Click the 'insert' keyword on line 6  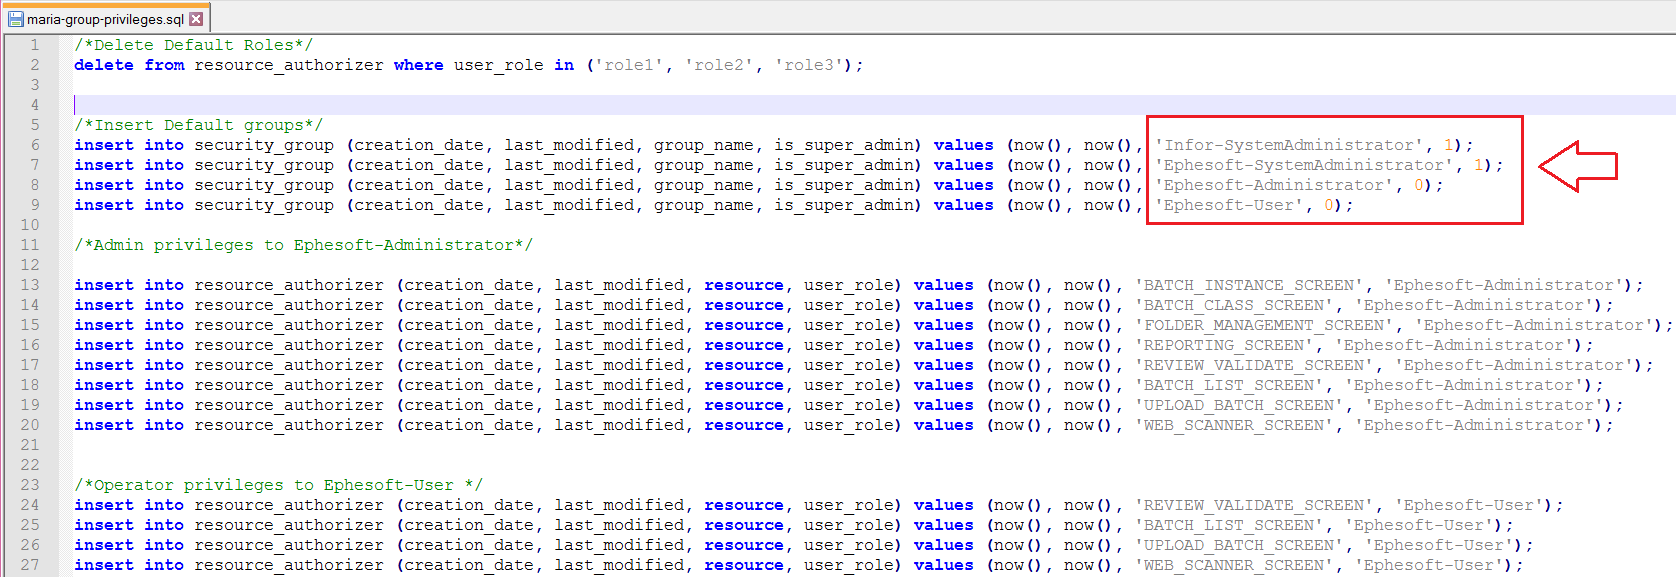tap(104, 145)
